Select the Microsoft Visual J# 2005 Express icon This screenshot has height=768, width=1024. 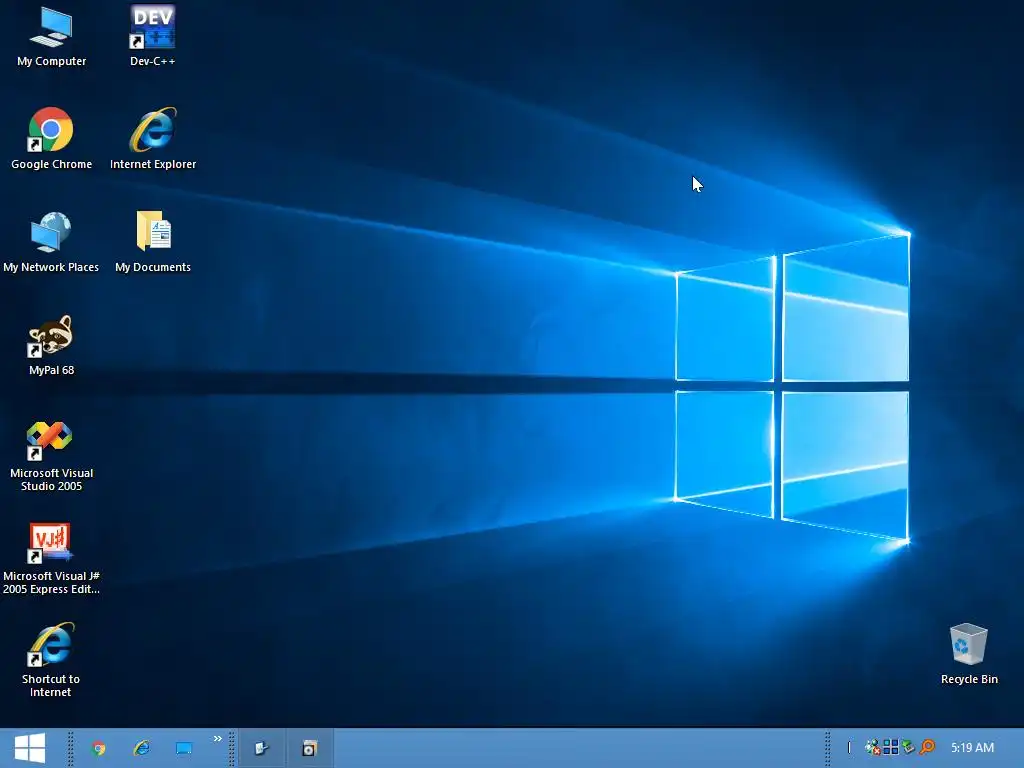point(50,543)
